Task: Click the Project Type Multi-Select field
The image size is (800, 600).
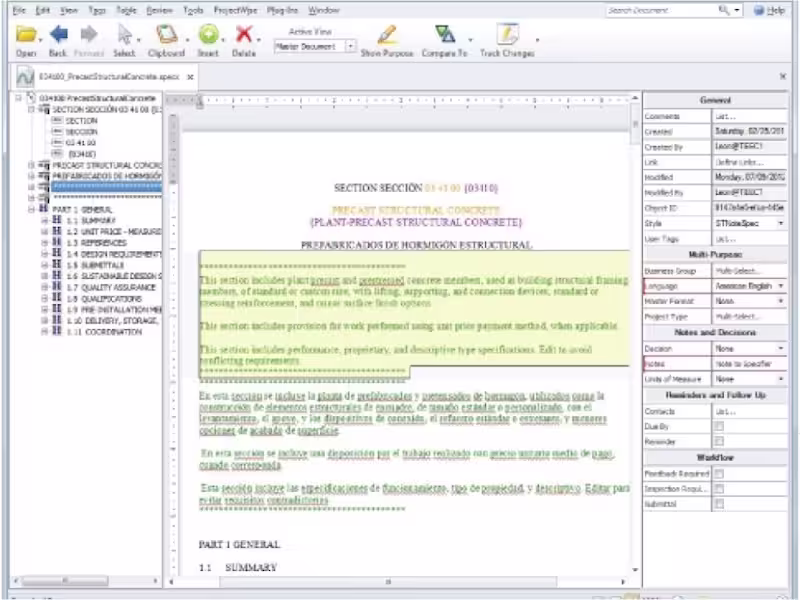Action: tap(749, 317)
